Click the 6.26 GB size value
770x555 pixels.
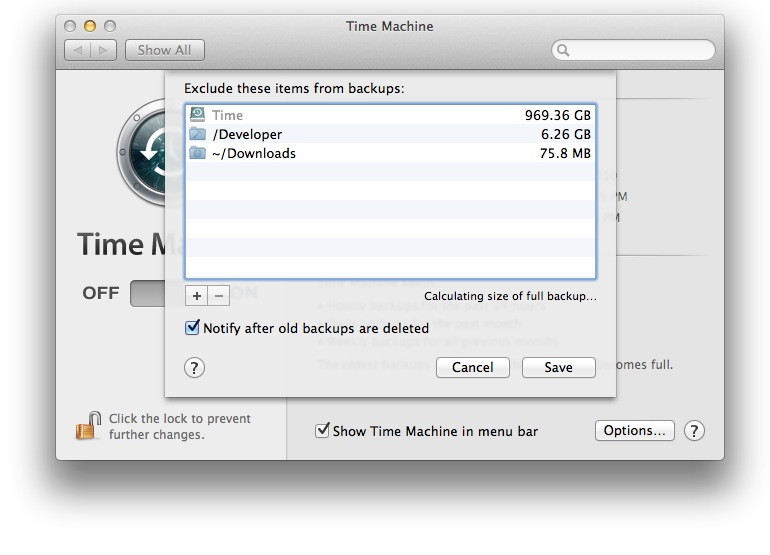coord(566,134)
